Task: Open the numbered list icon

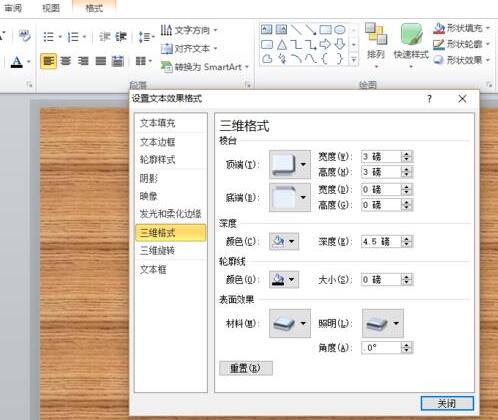Action: [73, 37]
